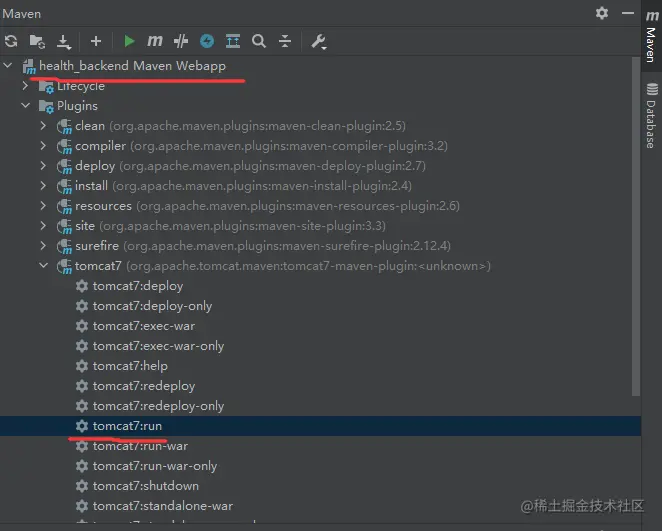
Task: Expand clean plugin node
Action: click(43, 125)
